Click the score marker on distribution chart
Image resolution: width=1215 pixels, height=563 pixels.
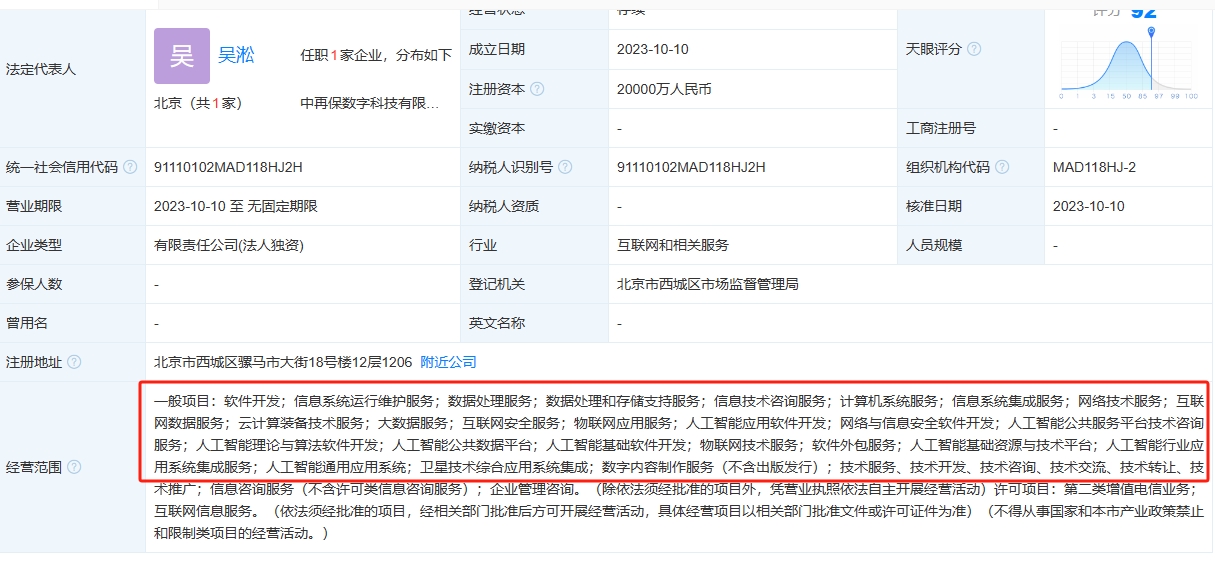pos(1152,33)
